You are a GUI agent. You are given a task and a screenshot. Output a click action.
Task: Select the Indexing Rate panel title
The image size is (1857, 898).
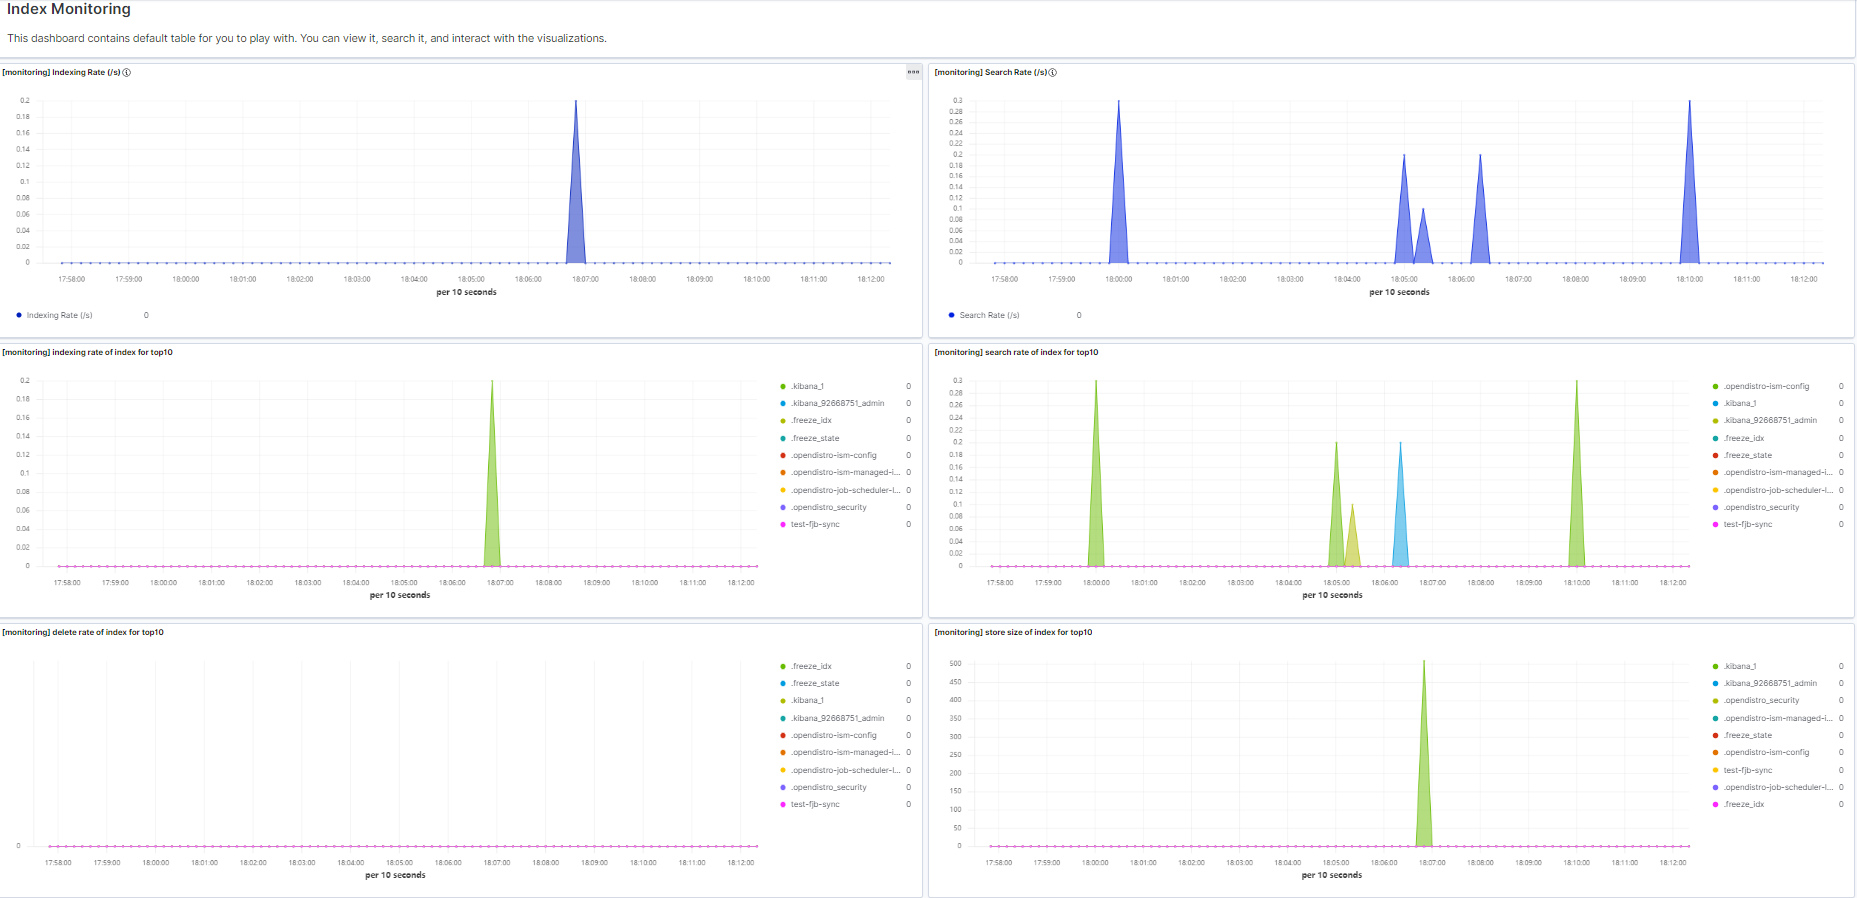(61, 72)
